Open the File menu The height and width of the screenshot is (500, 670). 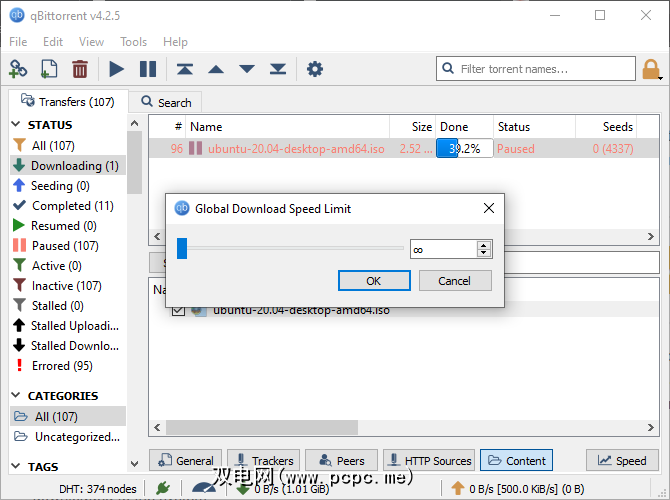pos(18,42)
